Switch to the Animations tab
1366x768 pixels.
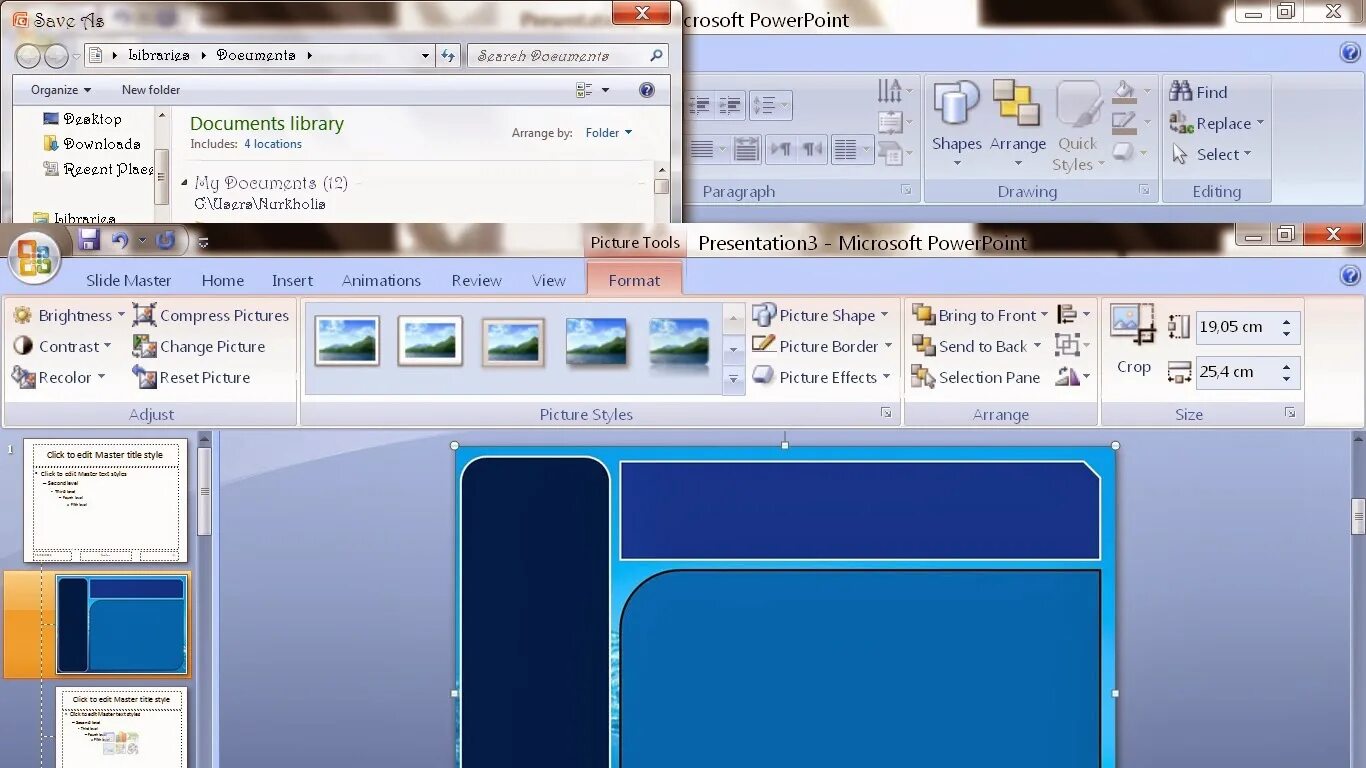(x=381, y=281)
